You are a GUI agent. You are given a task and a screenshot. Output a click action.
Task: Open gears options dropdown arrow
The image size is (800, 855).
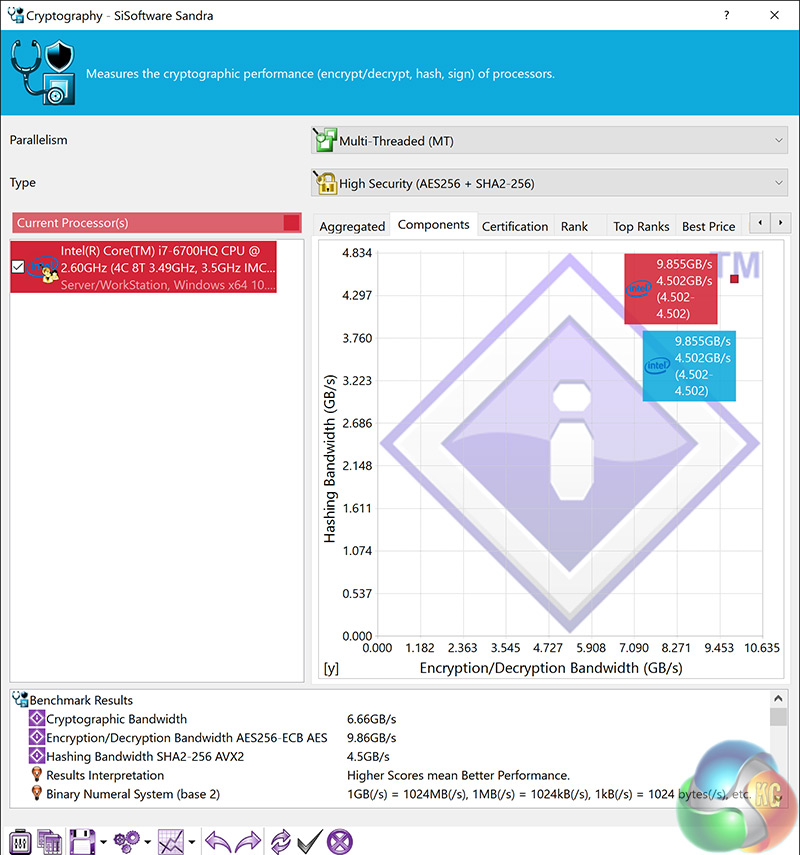coord(148,842)
